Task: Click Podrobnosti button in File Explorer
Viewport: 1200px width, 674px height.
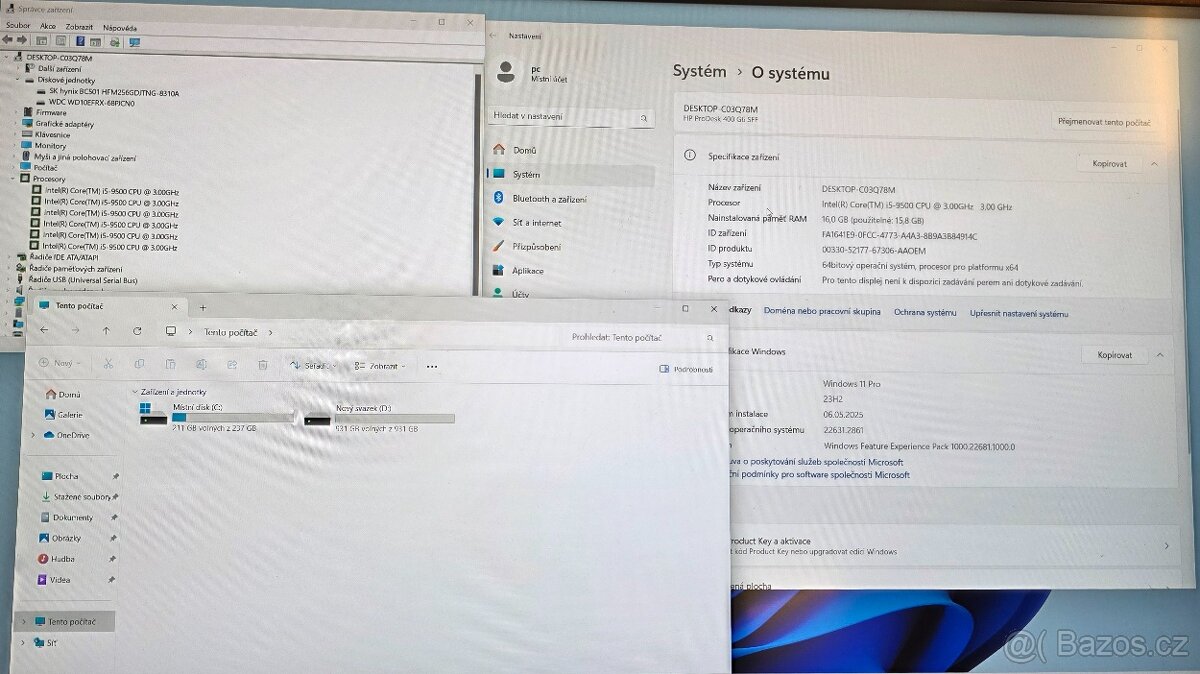Action: tap(686, 369)
